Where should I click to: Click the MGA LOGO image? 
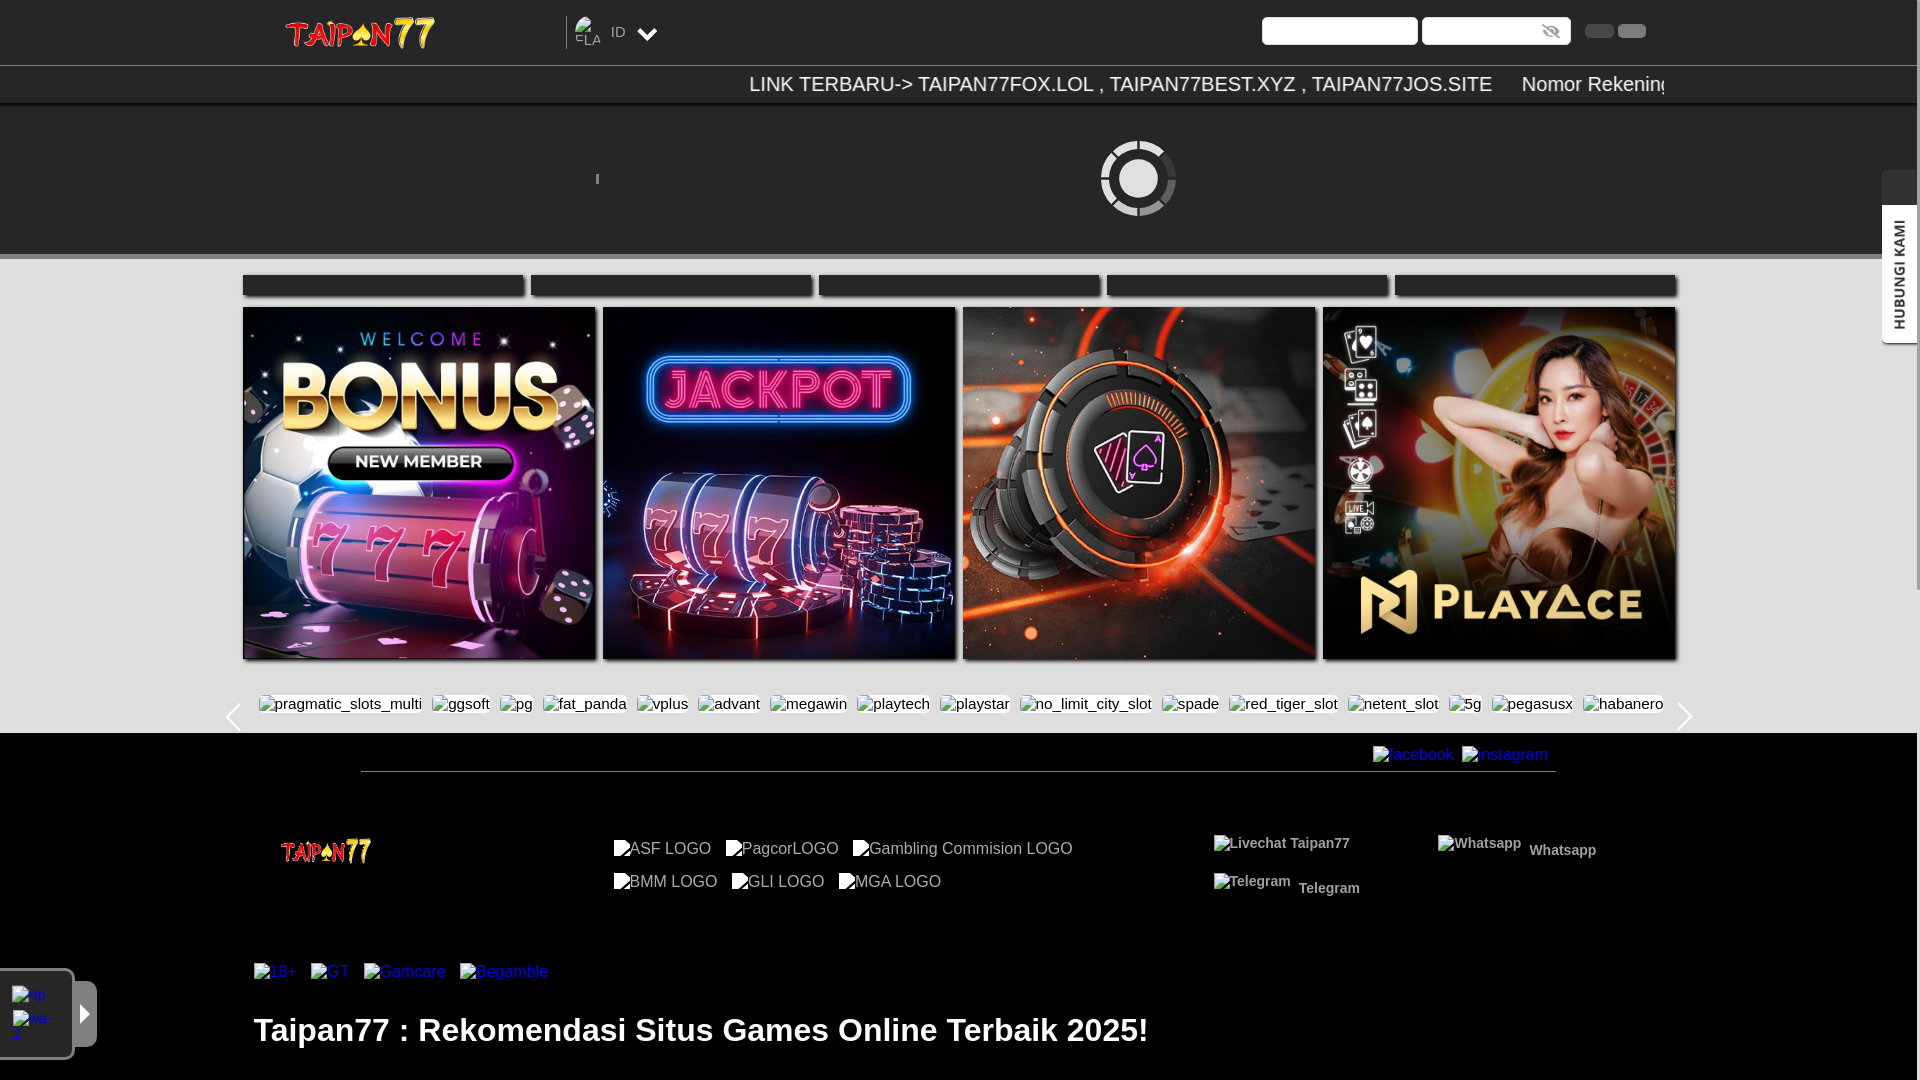coord(890,882)
